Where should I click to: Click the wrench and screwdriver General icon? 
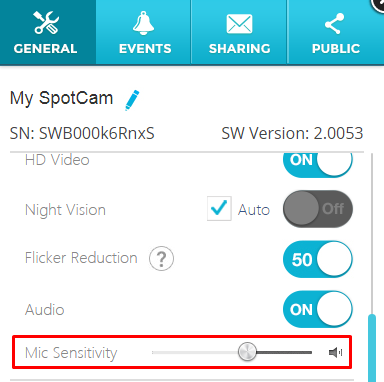click(x=46, y=23)
